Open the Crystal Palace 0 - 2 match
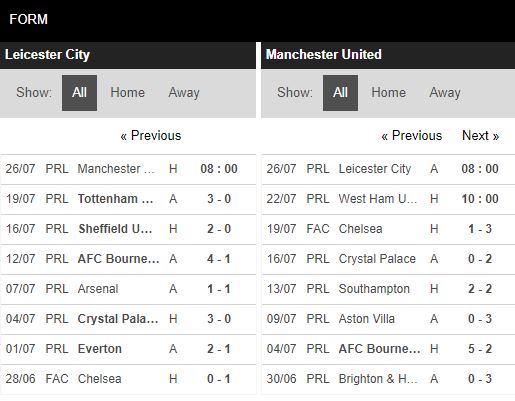This screenshot has height=401, width=515. tap(388, 259)
